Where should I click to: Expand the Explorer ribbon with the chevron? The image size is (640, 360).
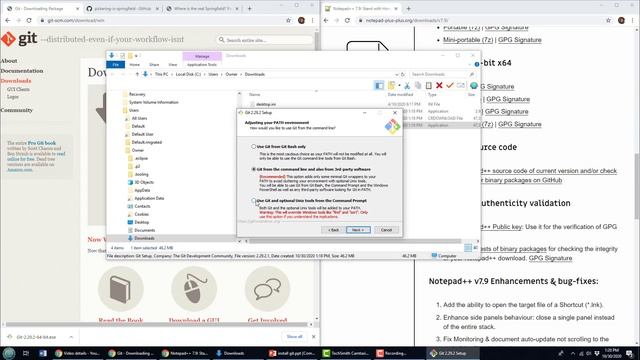coord(469,64)
